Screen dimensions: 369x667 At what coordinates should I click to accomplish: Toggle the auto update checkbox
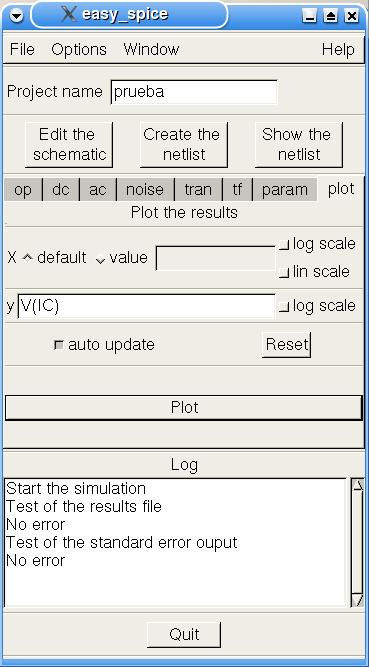pos(59,345)
